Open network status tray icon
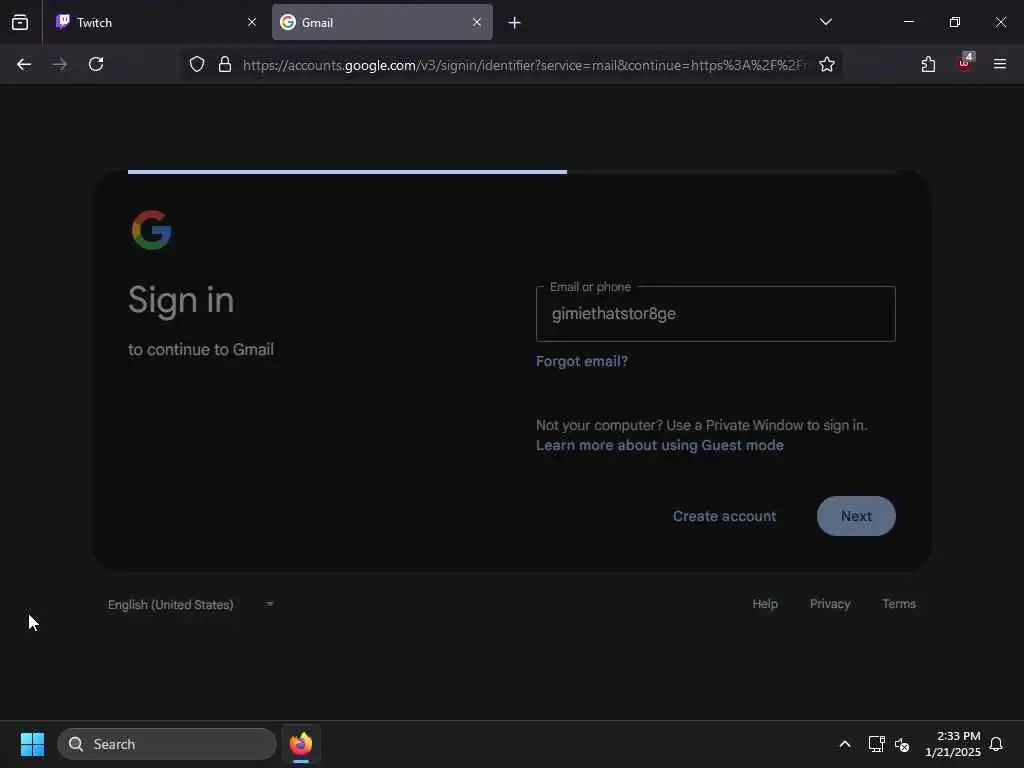Image resolution: width=1024 pixels, height=768 pixels. click(876, 744)
